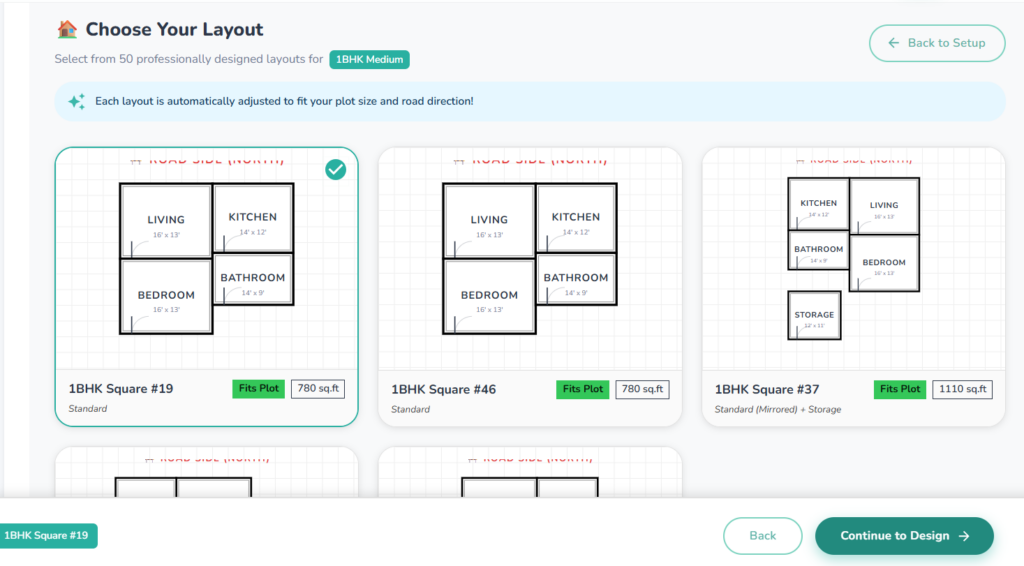The image size is (1024, 566).
Task: Select the 1BHK Square #46 layout card
Action: [x=530, y=287]
